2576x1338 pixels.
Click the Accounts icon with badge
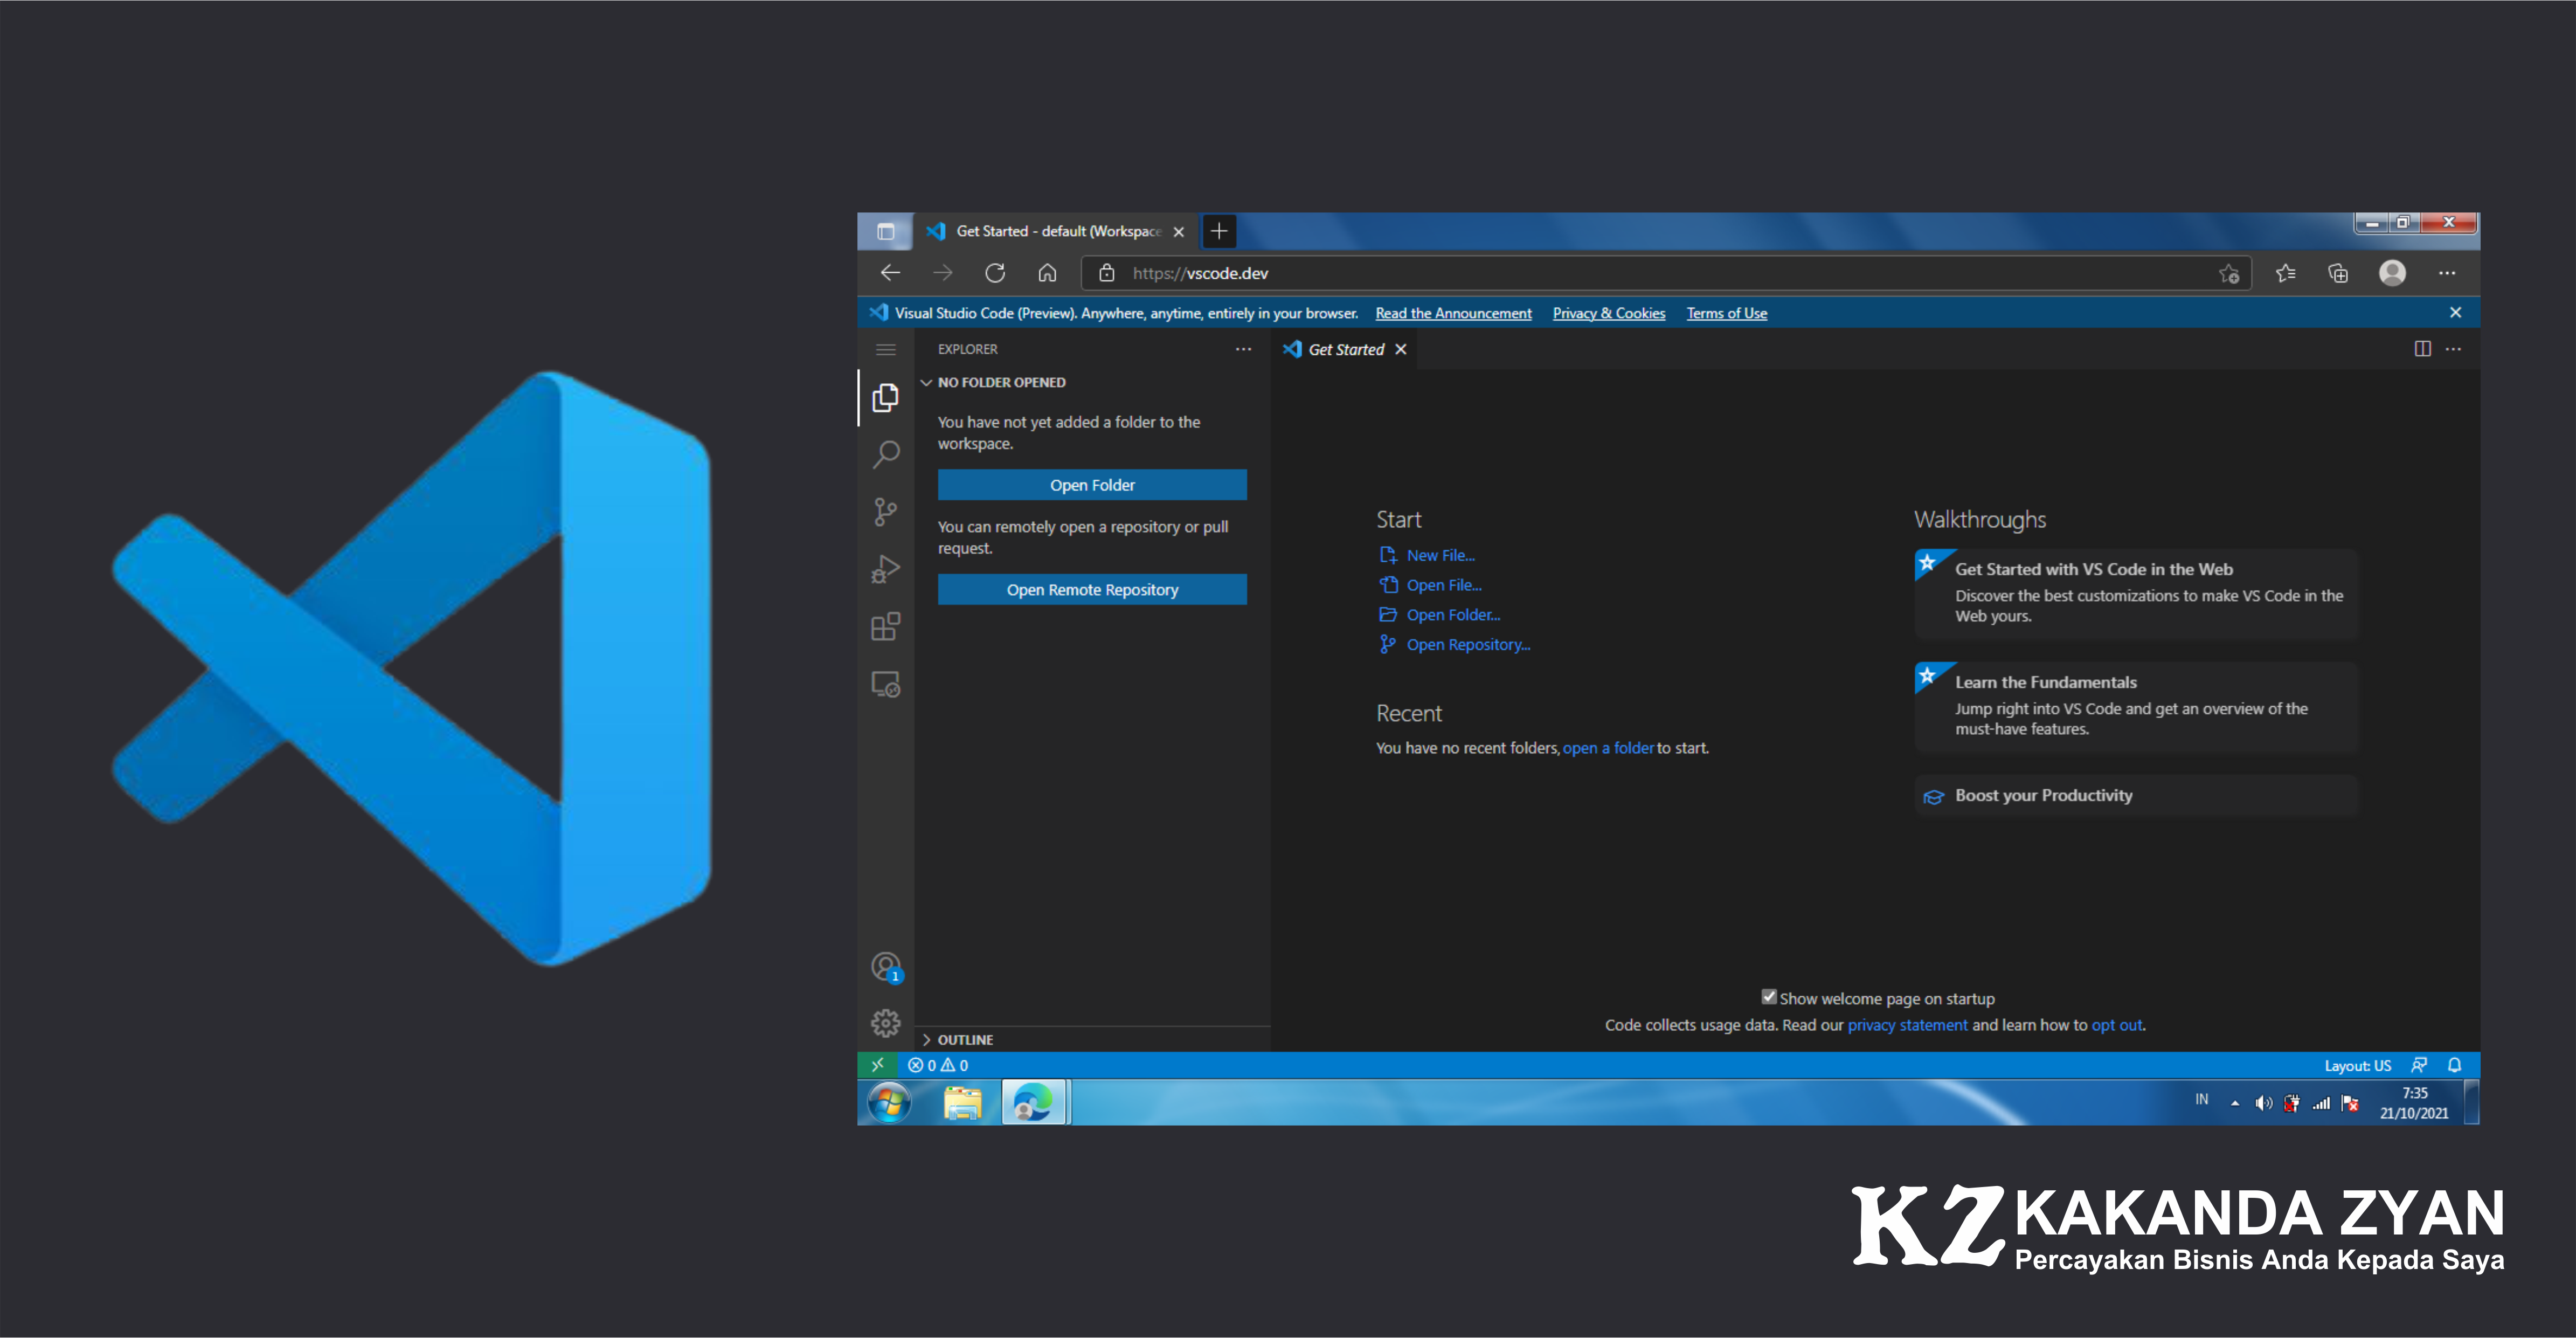coord(885,966)
